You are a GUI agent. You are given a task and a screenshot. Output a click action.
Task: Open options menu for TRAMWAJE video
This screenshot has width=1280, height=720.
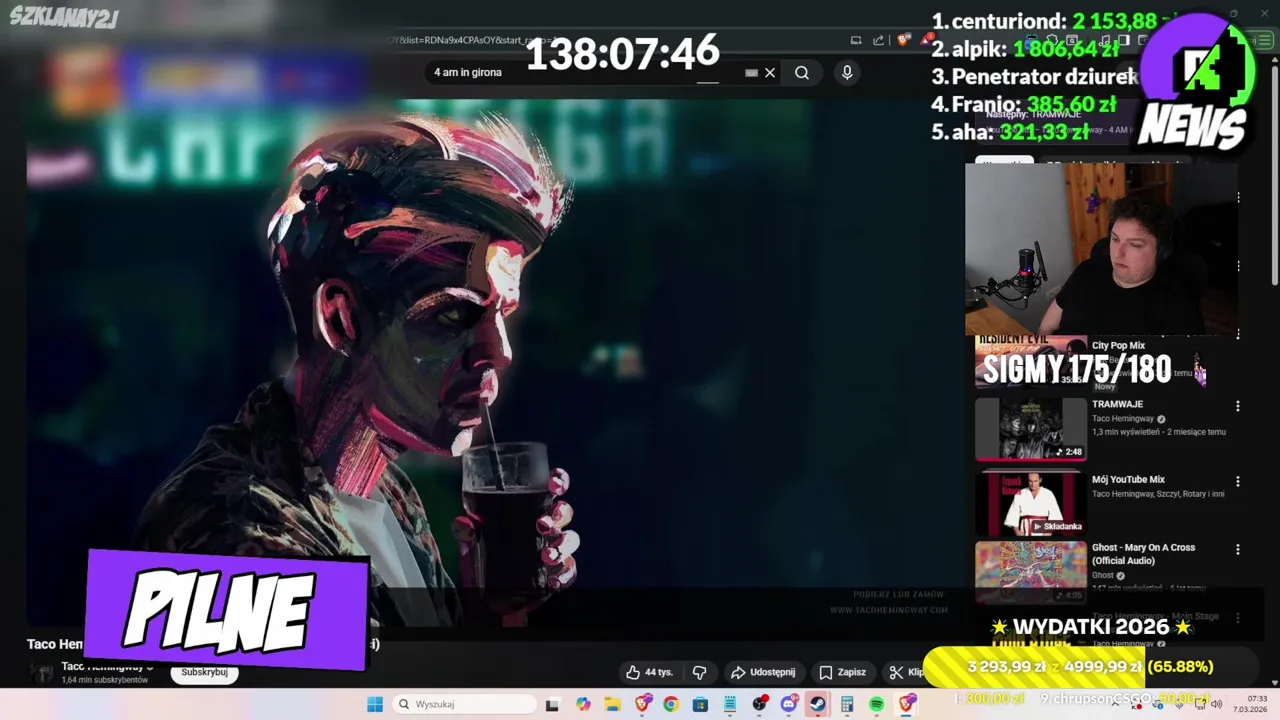[1237, 406]
